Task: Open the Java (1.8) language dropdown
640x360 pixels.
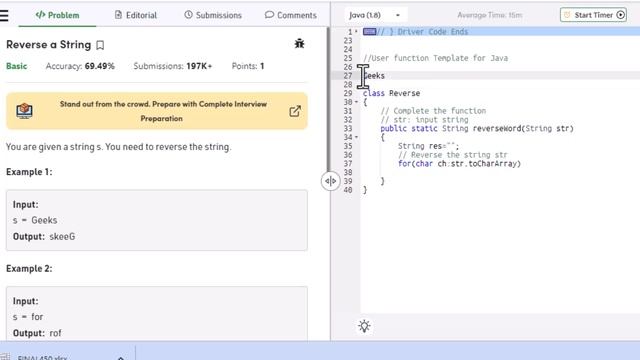Action: pyautogui.click(x=376, y=15)
